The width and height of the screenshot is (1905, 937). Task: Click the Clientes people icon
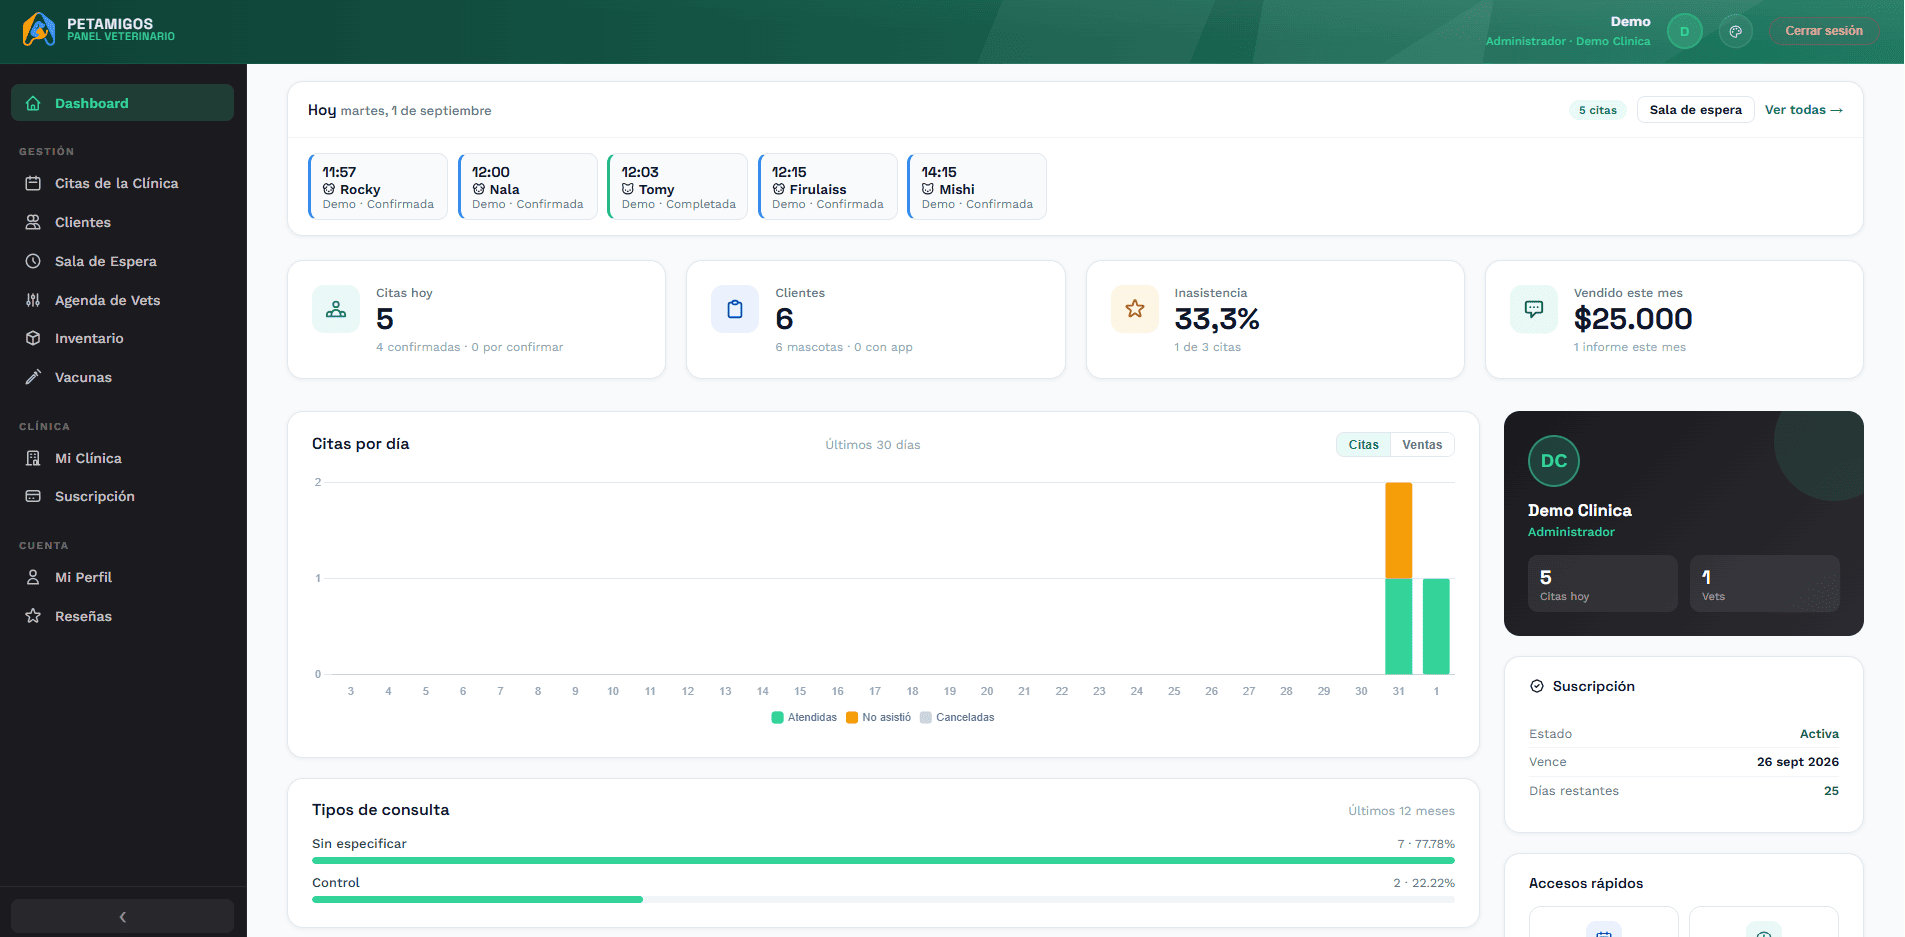tap(33, 222)
